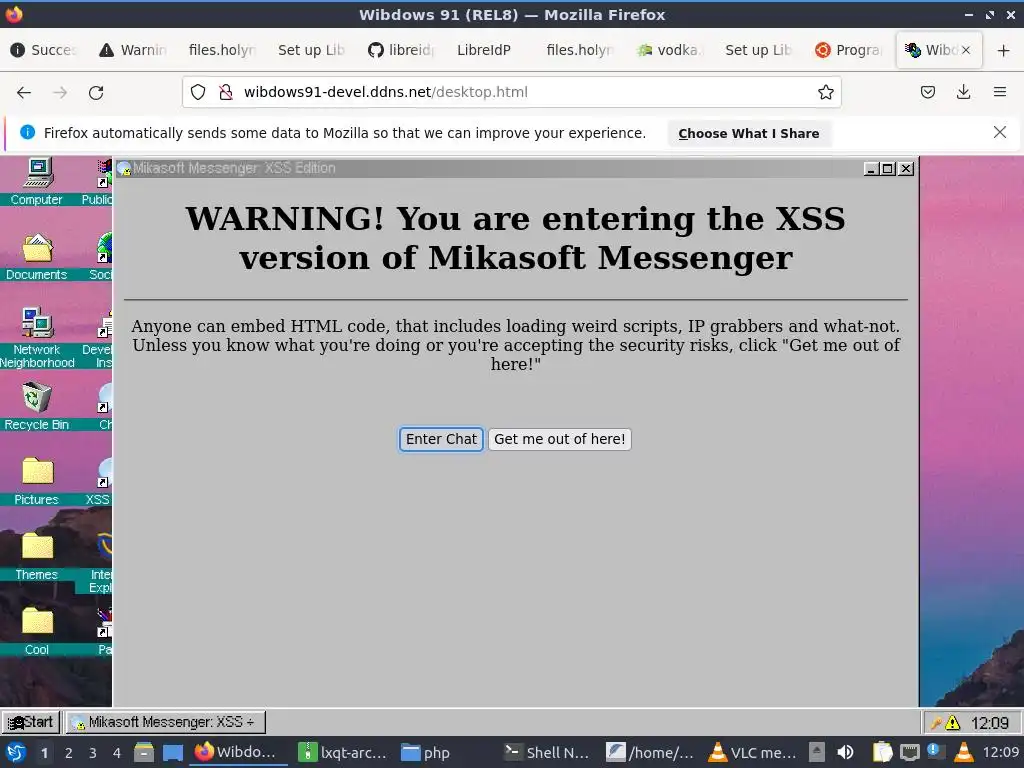This screenshot has height=768, width=1024.
Task: Switch to the 'Warnin' tab
Action: 133,50
